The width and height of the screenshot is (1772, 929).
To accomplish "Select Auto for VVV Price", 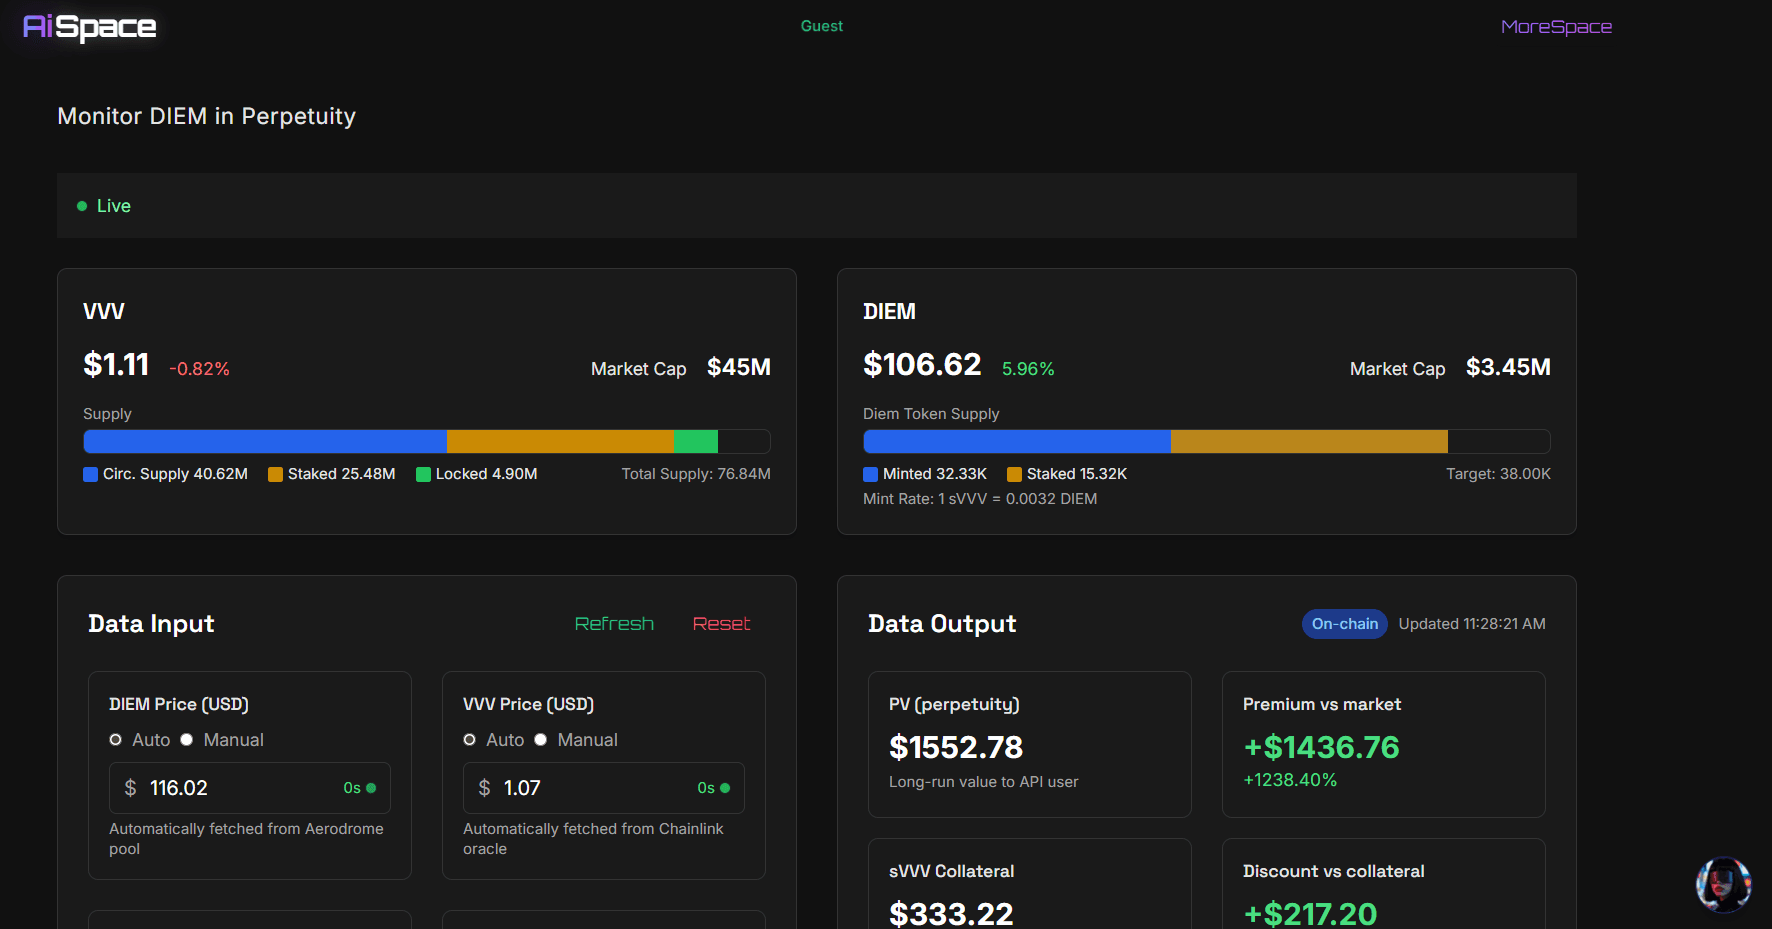I will click(470, 740).
